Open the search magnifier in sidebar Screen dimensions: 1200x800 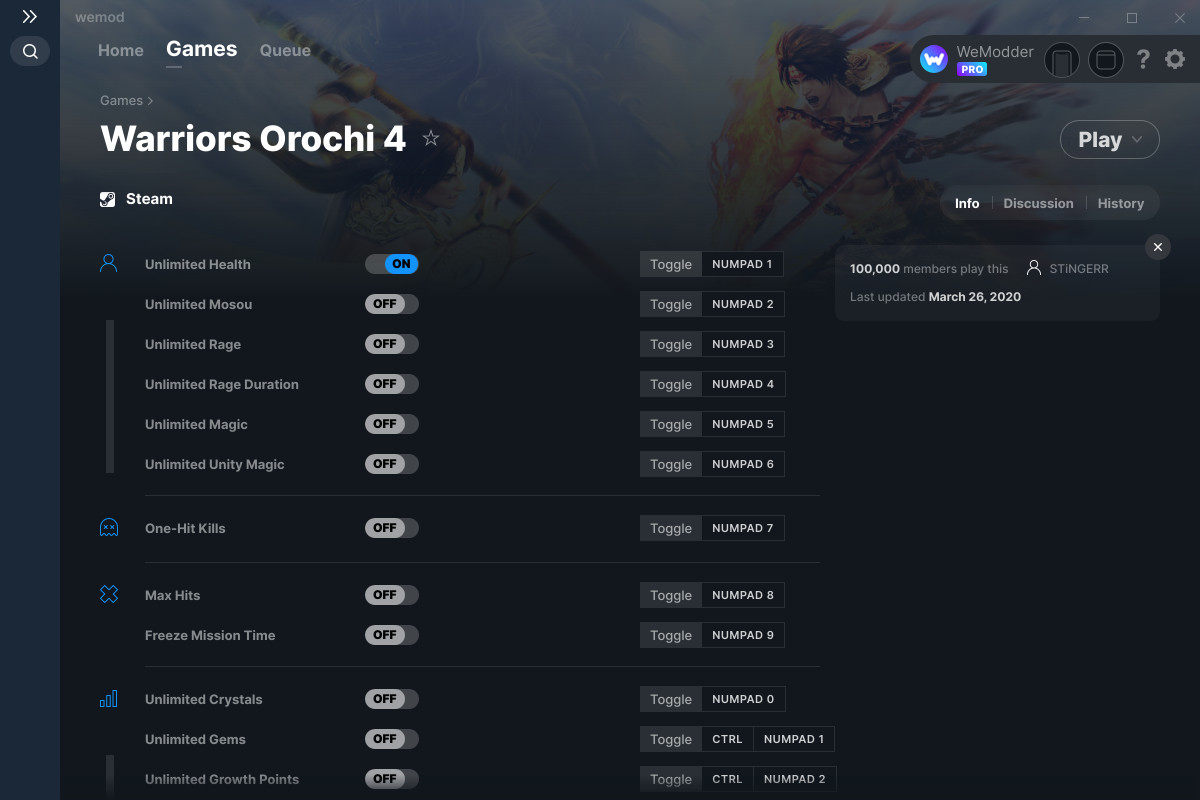coord(30,51)
